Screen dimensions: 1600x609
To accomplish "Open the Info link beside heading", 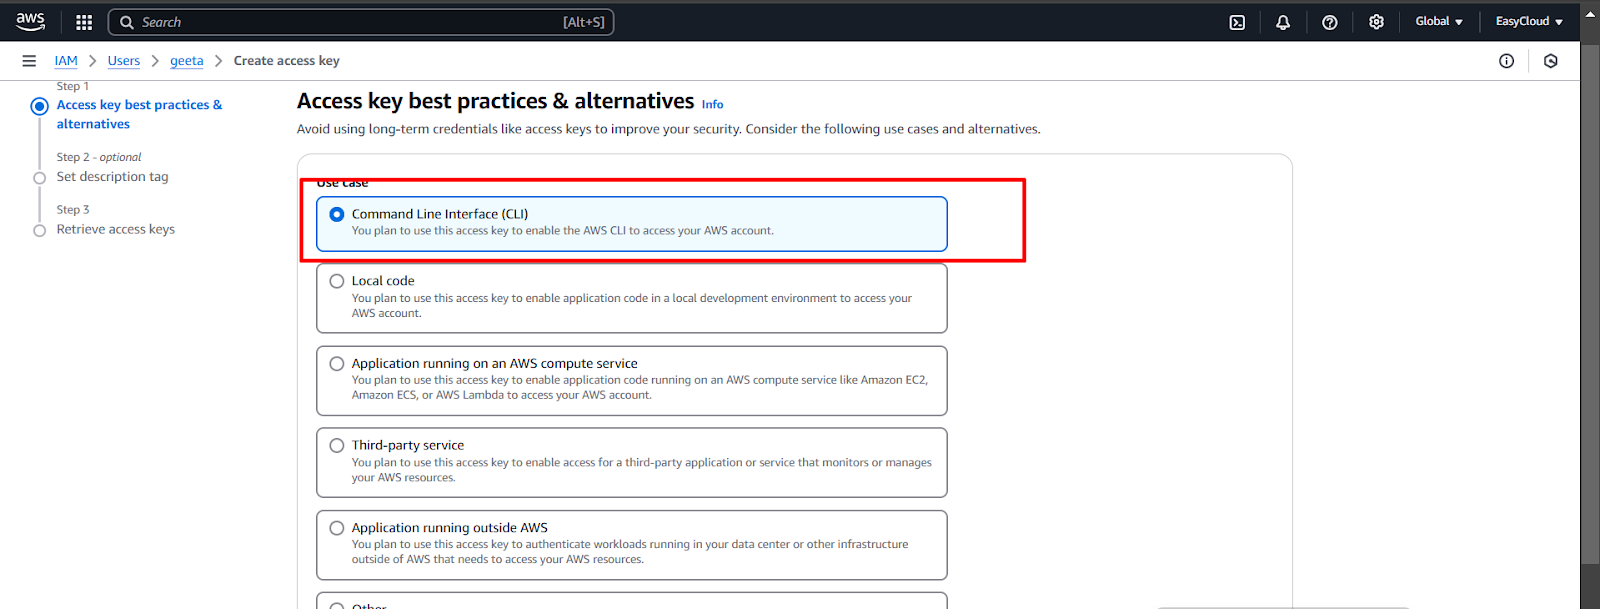I will pos(712,104).
